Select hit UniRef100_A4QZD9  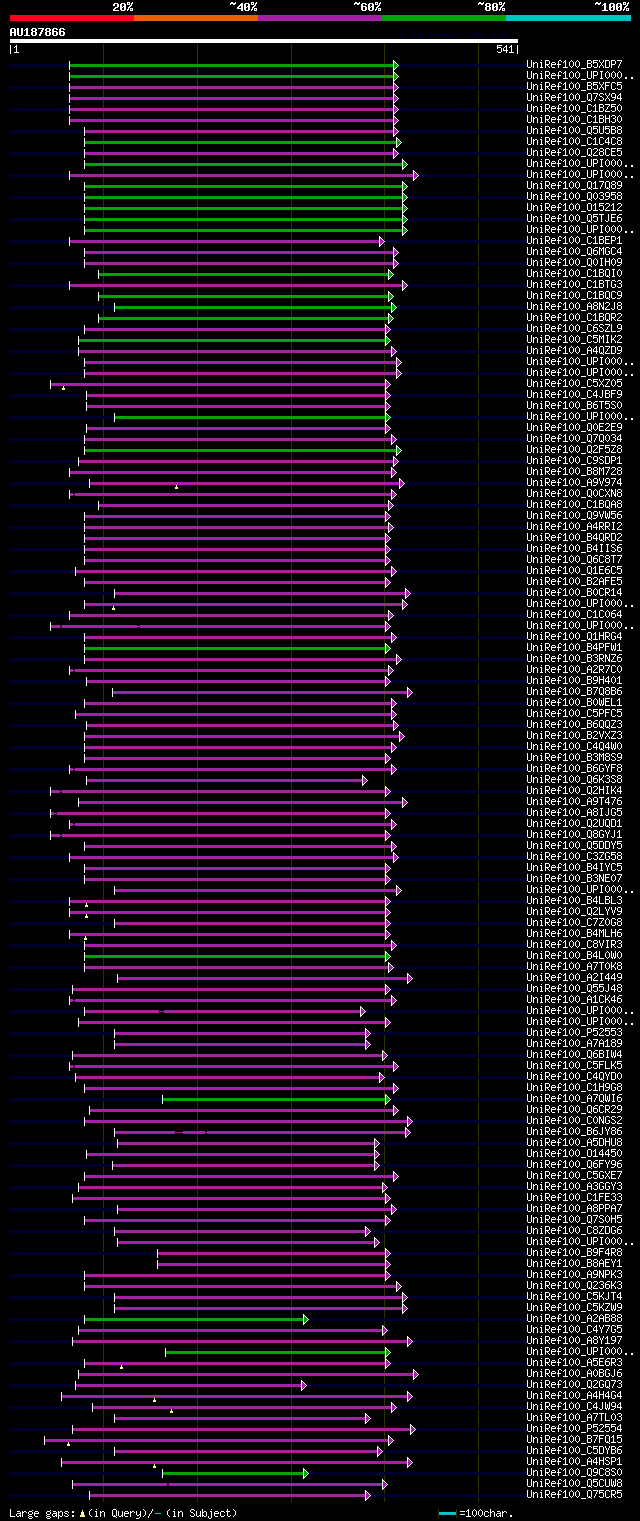click(574, 351)
